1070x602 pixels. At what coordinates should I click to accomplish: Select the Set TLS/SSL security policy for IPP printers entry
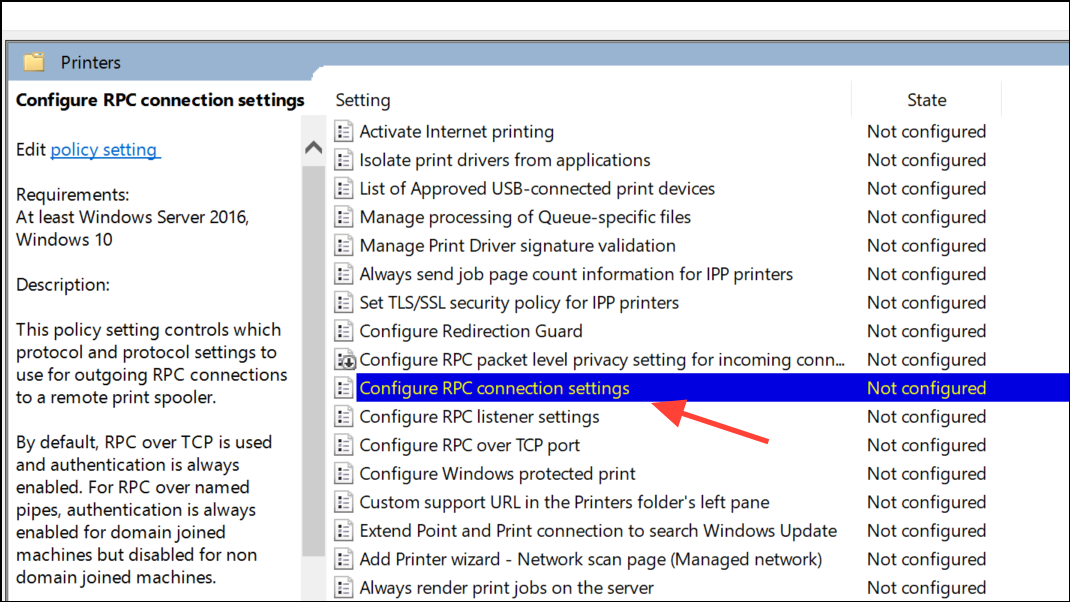tap(518, 302)
